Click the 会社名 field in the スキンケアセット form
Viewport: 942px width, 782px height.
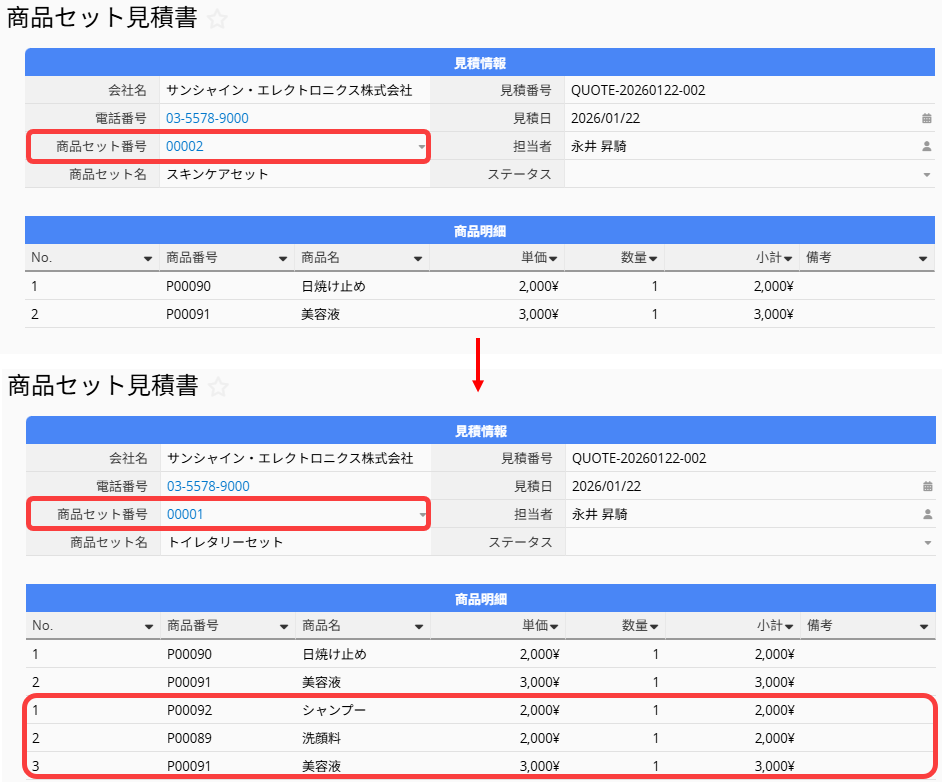pos(289,90)
